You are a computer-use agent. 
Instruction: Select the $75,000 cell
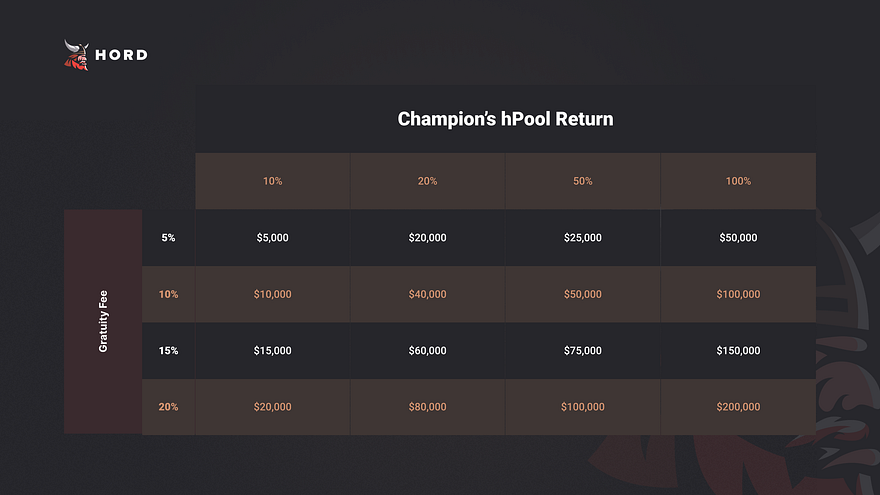click(x=583, y=351)
